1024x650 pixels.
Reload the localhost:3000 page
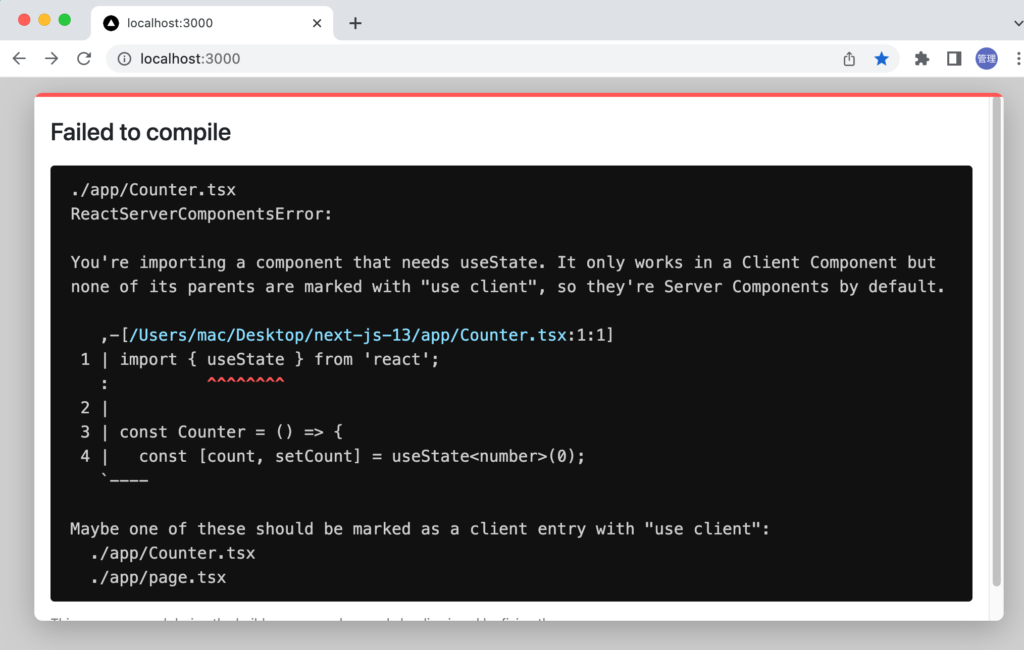(x=84, y=58)
